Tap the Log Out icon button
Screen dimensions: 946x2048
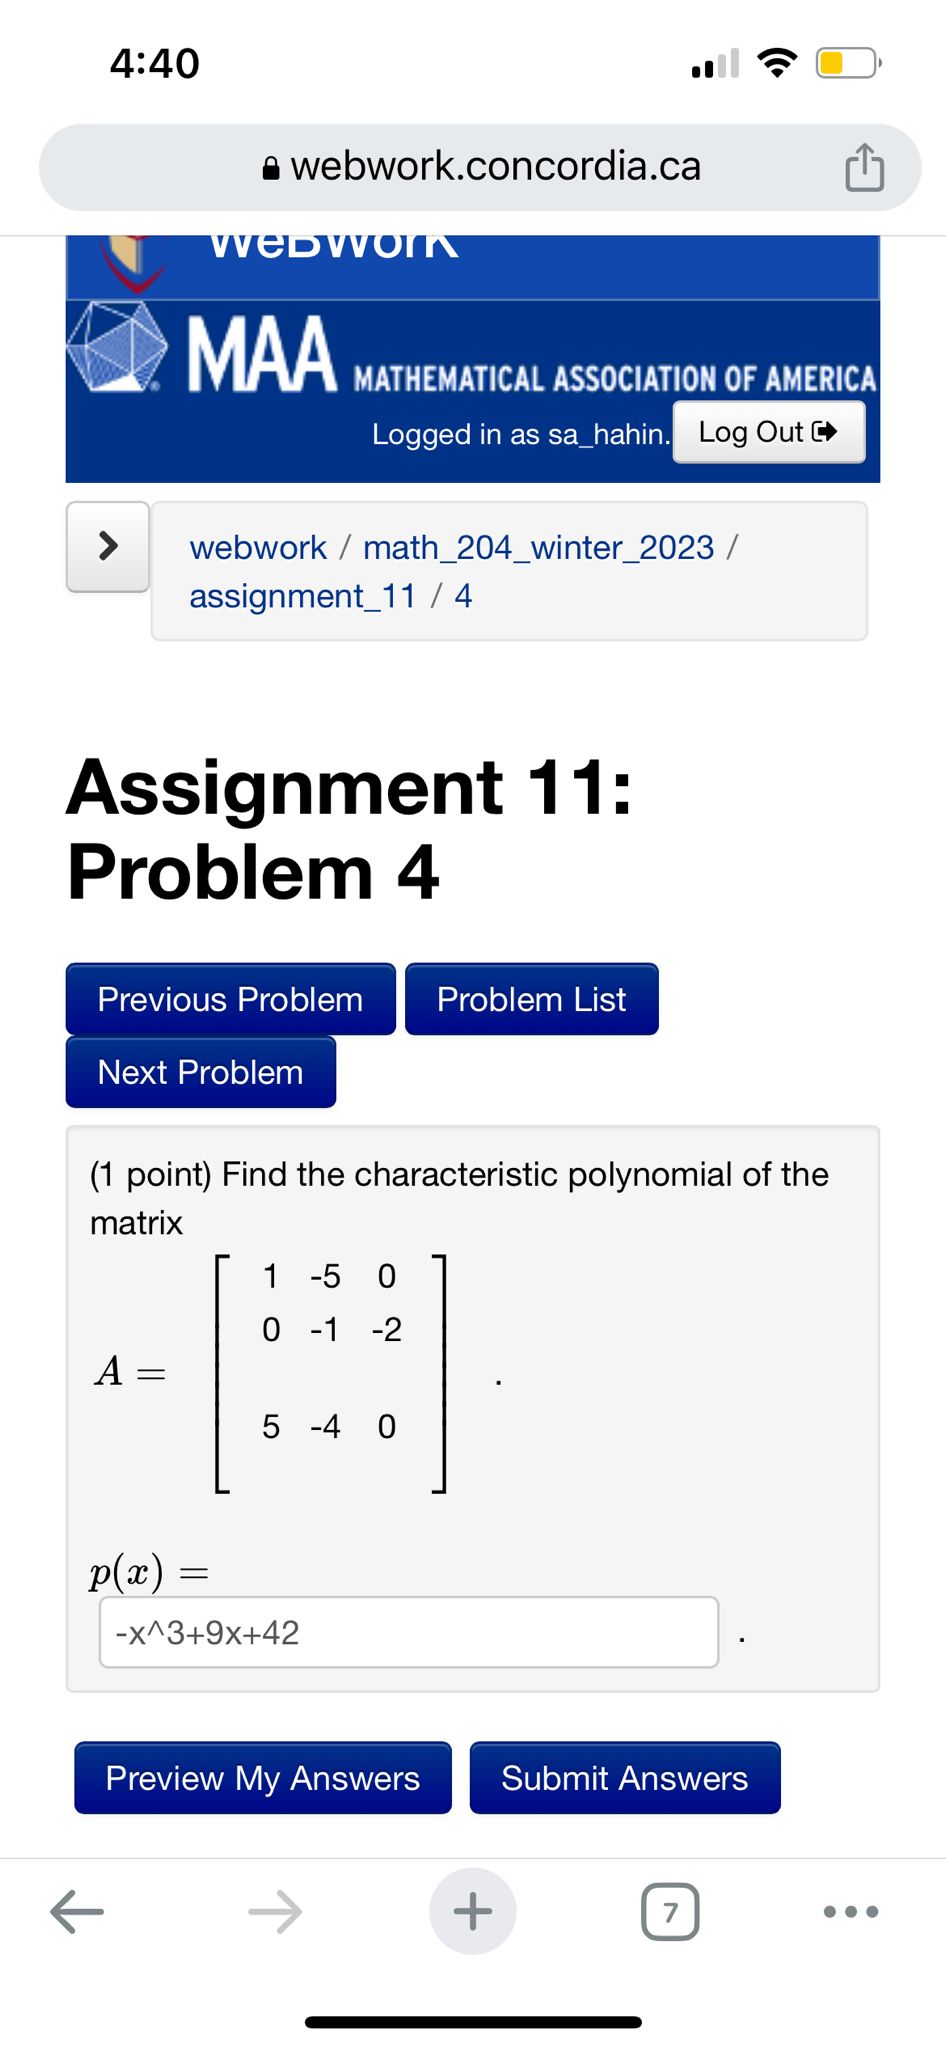coord(768,432)
